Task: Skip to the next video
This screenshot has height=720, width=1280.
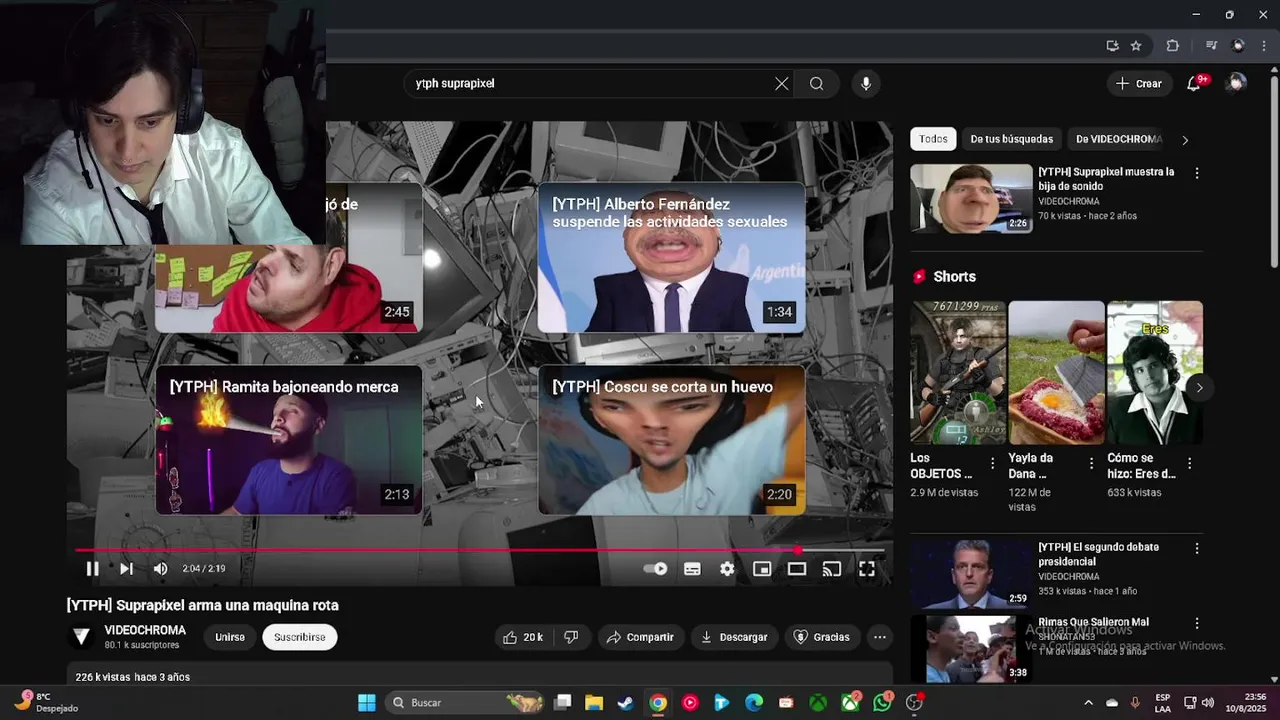Action: click(126, 569)
